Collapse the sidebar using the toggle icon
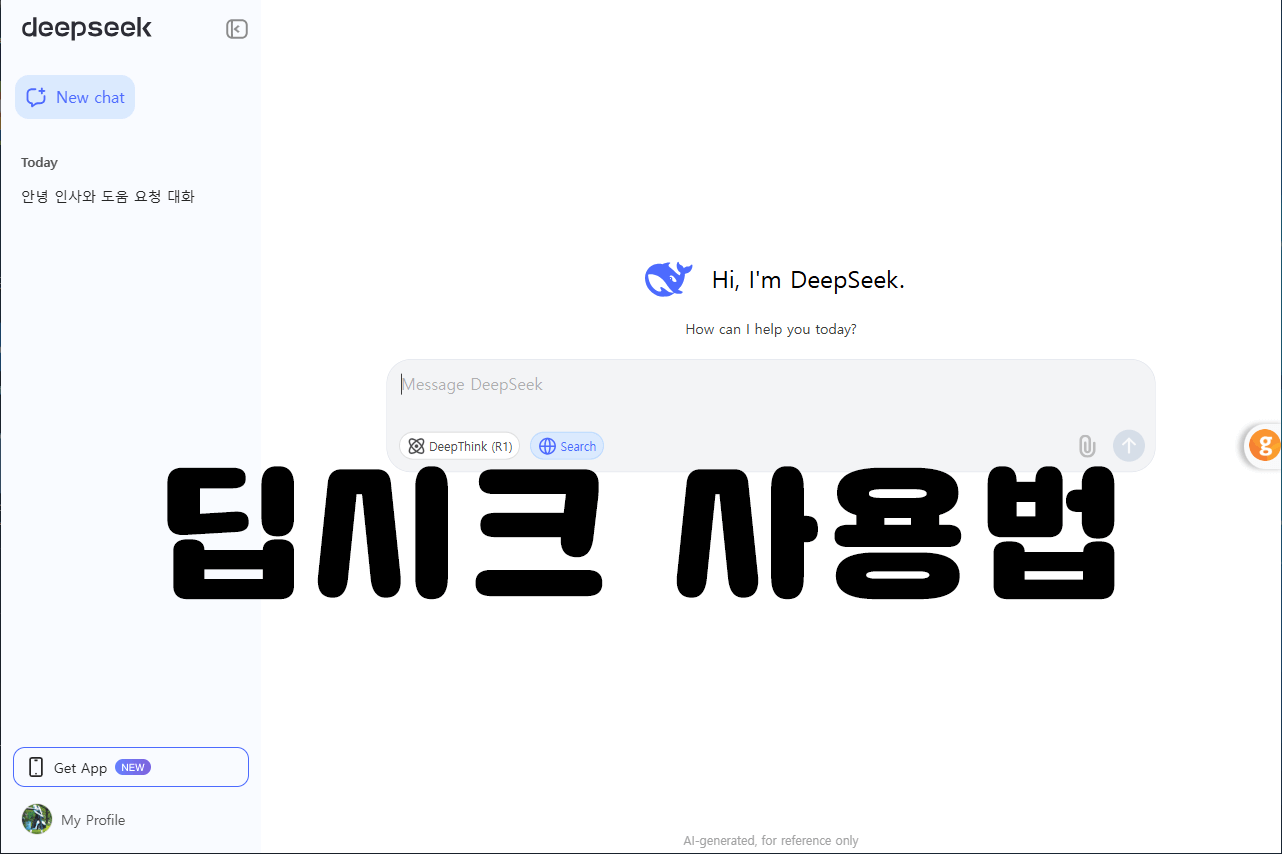The width and height of the screenshot is (1282, 854). point(237,29)
